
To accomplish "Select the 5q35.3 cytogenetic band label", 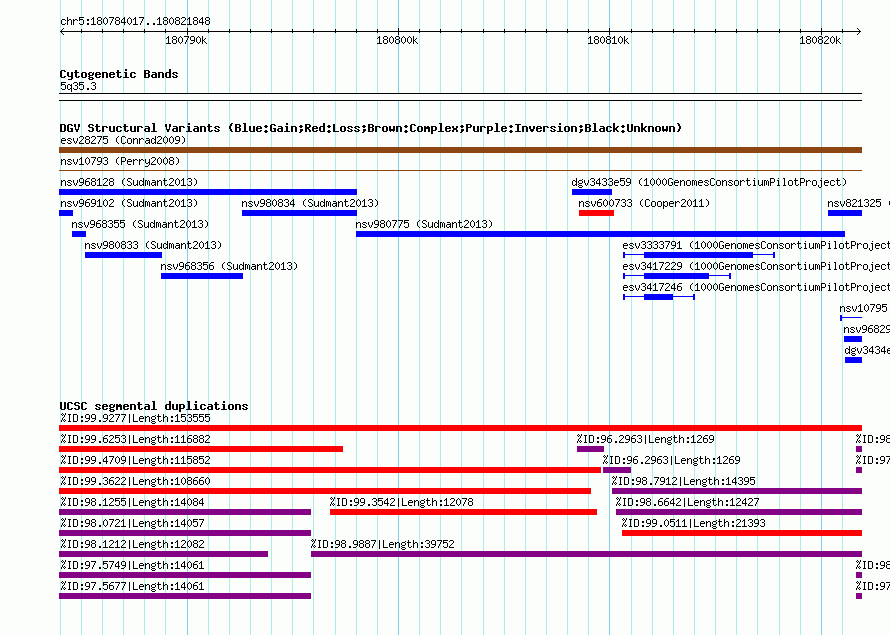I will pyautogui.click(x=78, y=86).
